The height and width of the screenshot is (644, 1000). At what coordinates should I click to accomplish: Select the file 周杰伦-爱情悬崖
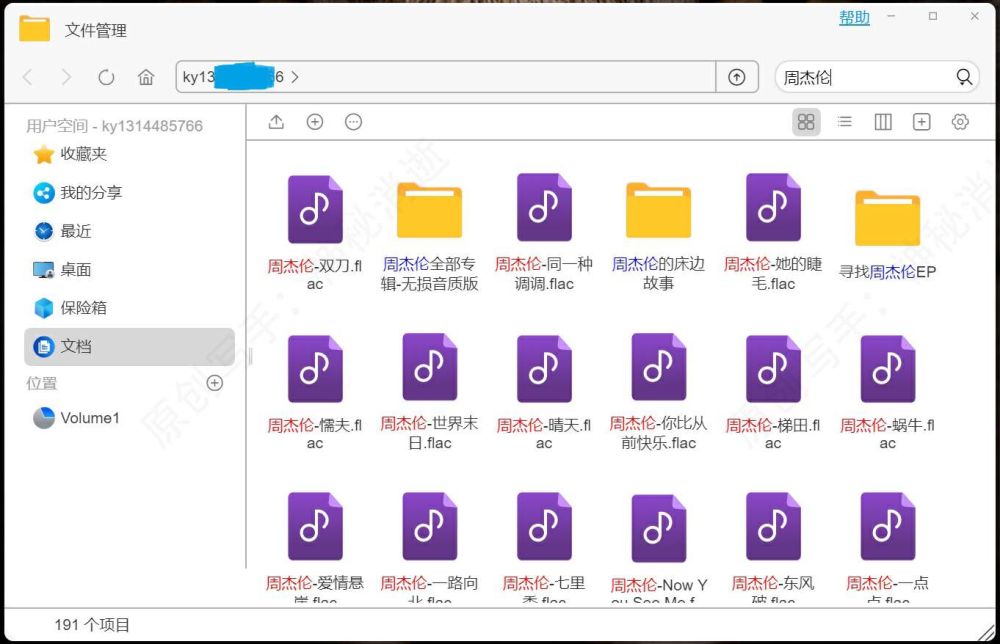(315, 547)
